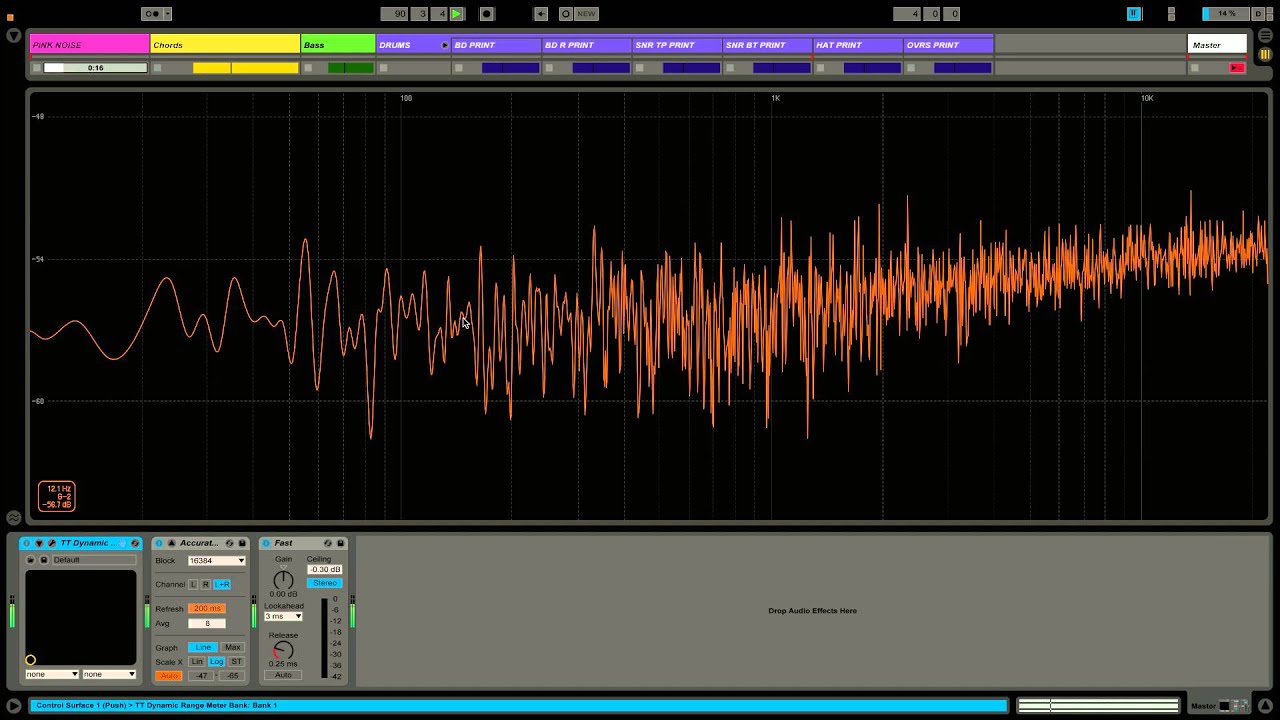Open the hot-swap icon on TT Dynamic device

(x=135, y=543)
